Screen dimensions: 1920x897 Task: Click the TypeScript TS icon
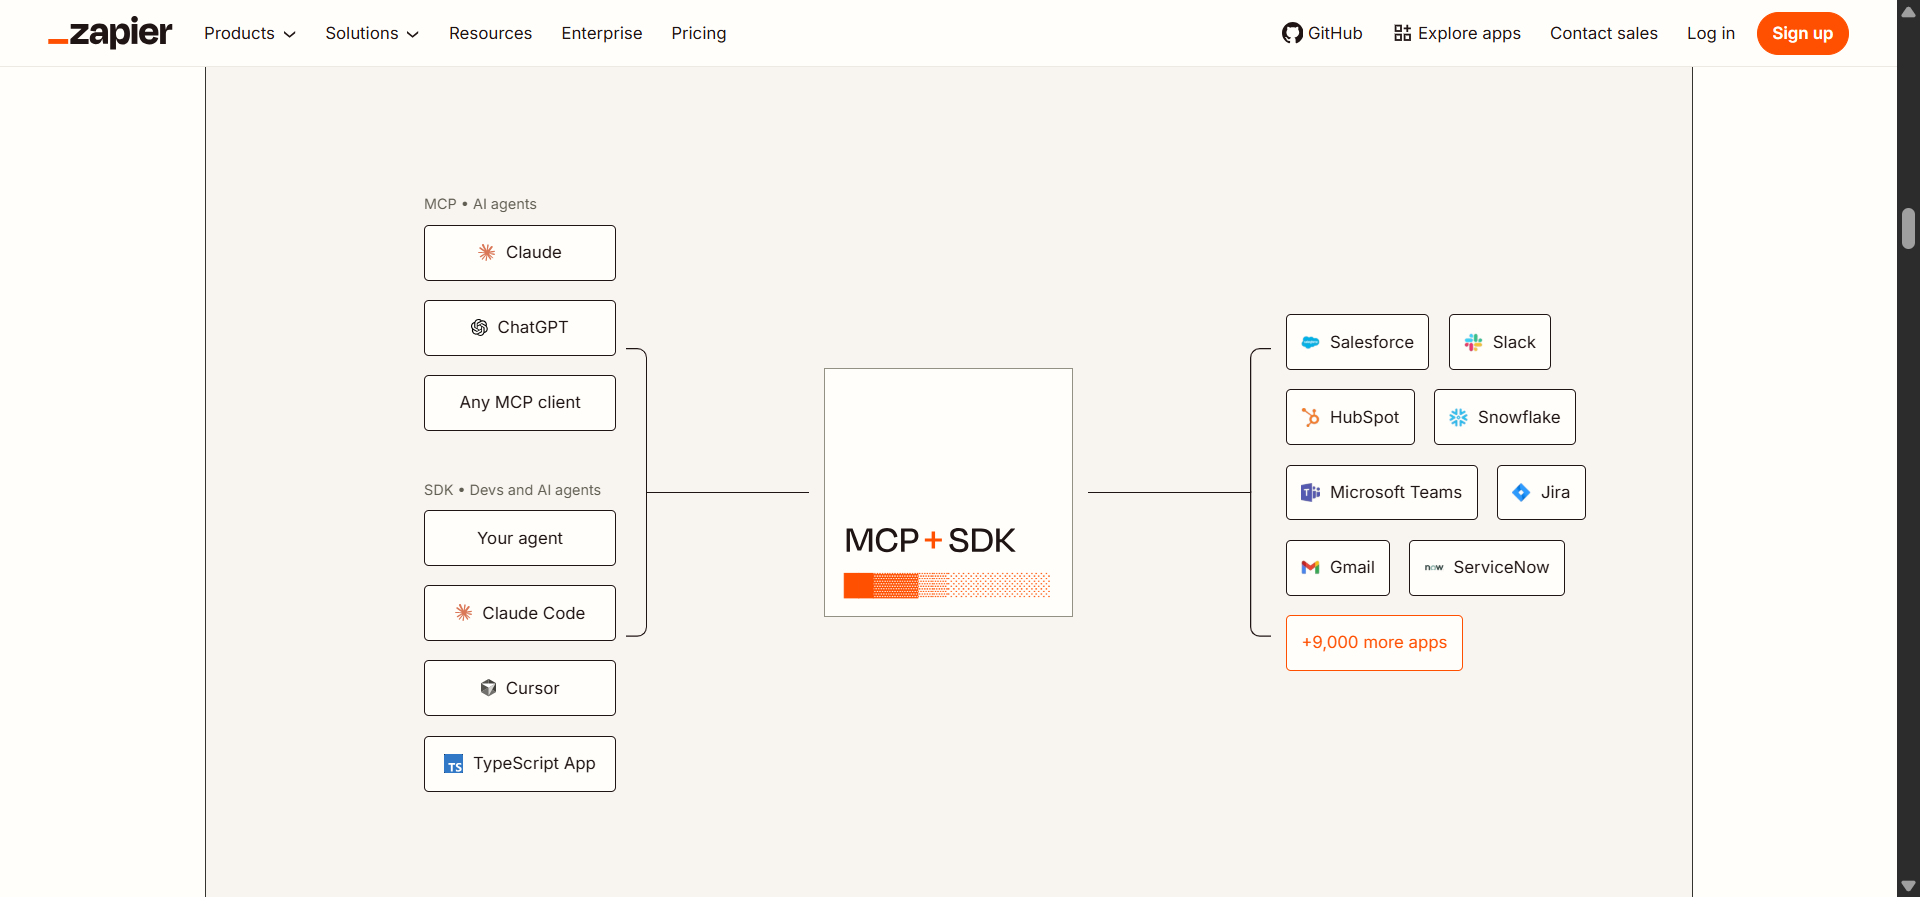coord(454,763)
